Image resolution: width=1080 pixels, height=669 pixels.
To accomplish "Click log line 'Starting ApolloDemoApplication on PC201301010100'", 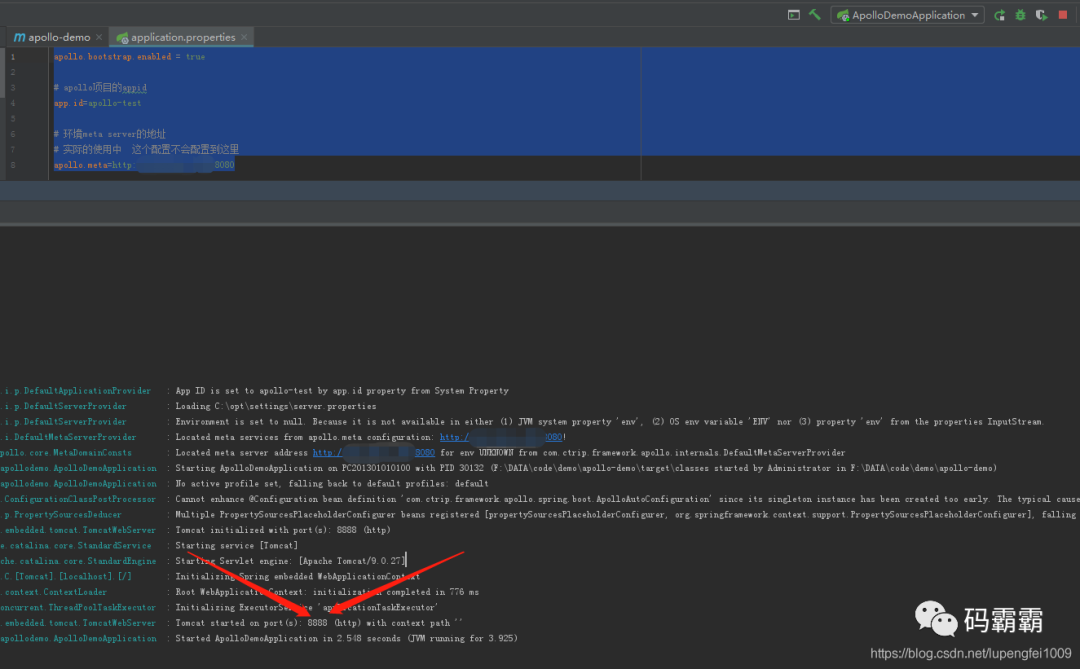I will coord(585,469).
